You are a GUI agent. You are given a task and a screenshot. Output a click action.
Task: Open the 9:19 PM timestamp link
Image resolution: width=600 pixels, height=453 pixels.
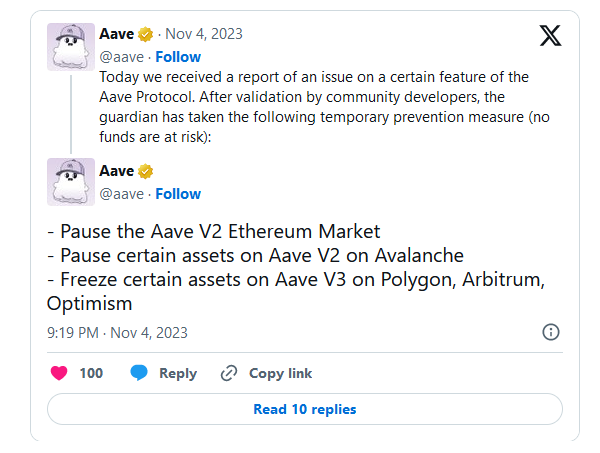(x=117, y=332)
